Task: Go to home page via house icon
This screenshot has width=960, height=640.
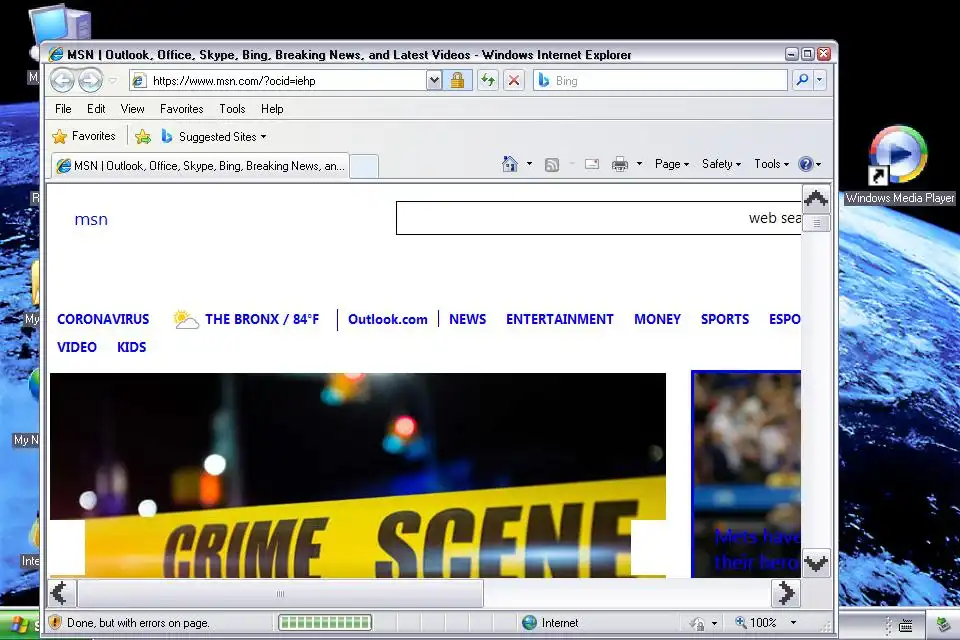Action: [509, 164]
